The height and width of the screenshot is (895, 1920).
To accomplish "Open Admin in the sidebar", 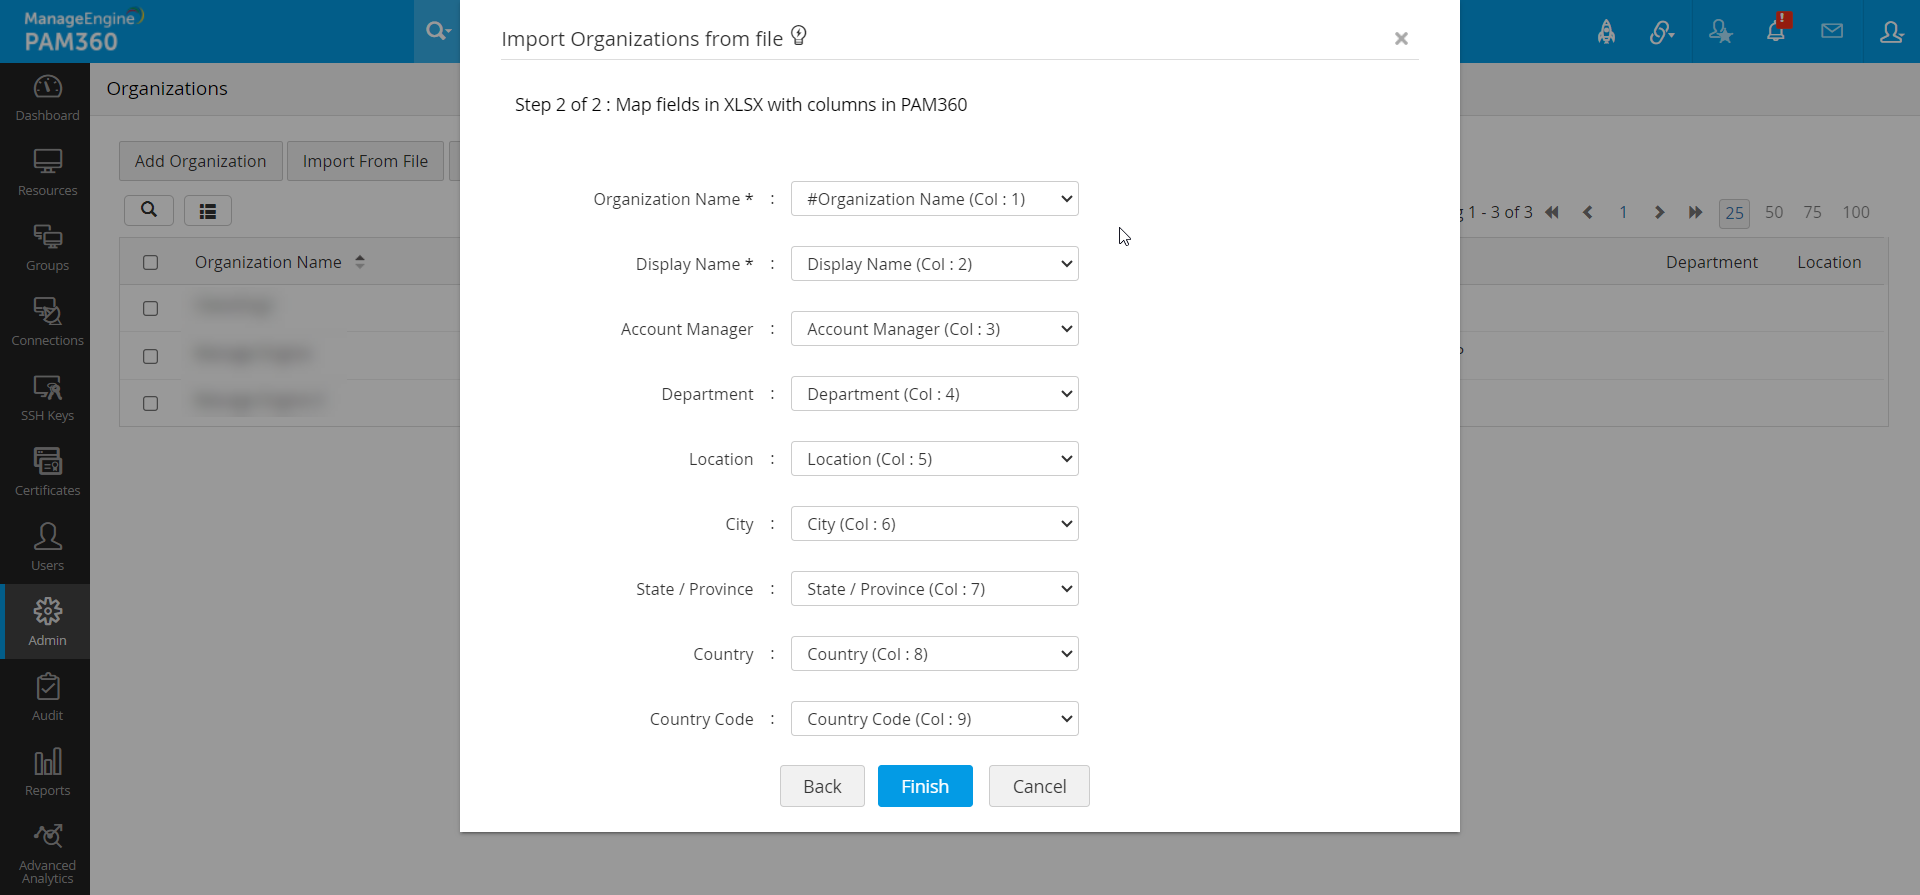I will (x=47, y=622).
